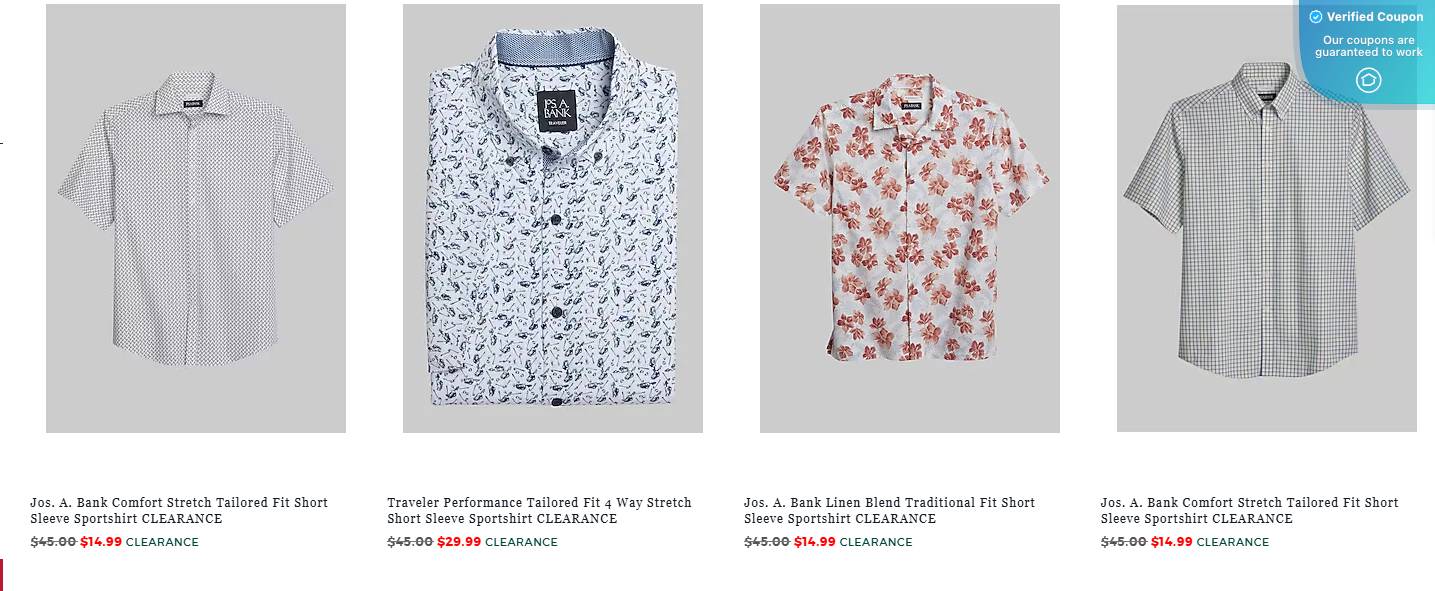Click the Verified Coupon checkmark icon

coord(1316,17)
